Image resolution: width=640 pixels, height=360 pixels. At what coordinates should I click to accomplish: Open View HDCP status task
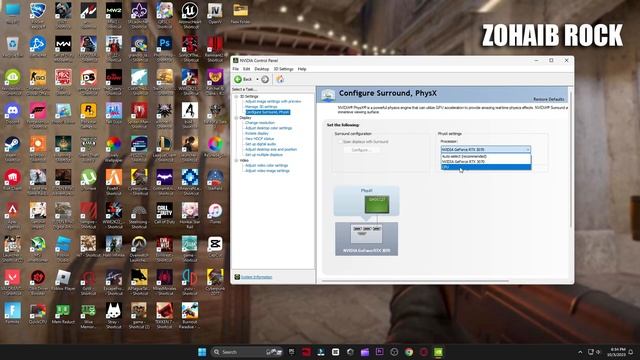[x=260, y=138]
